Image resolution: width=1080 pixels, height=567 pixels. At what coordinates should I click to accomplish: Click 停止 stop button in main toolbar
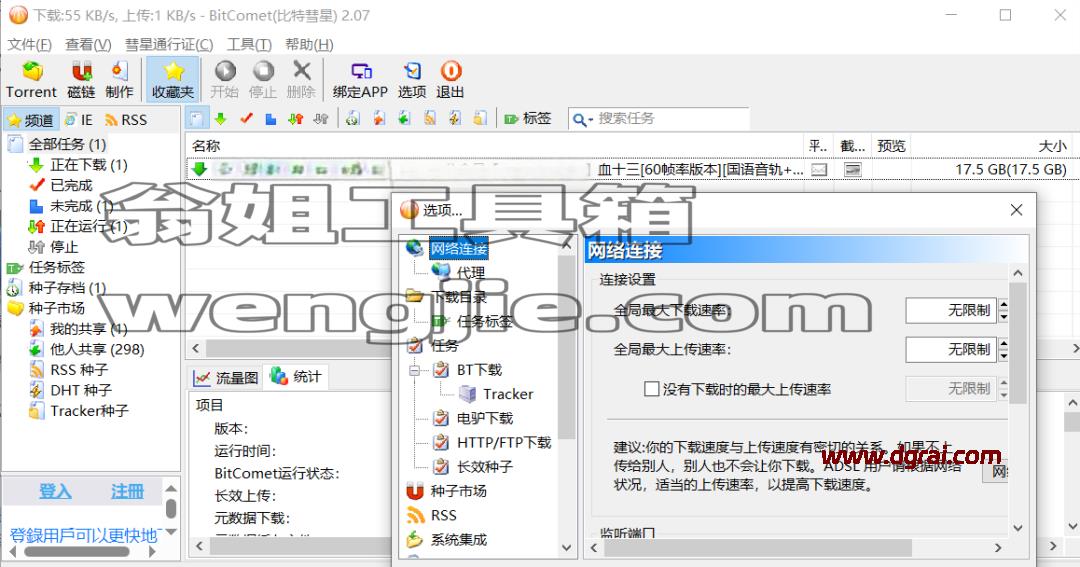pyautogui.click(x=262, y=79)
